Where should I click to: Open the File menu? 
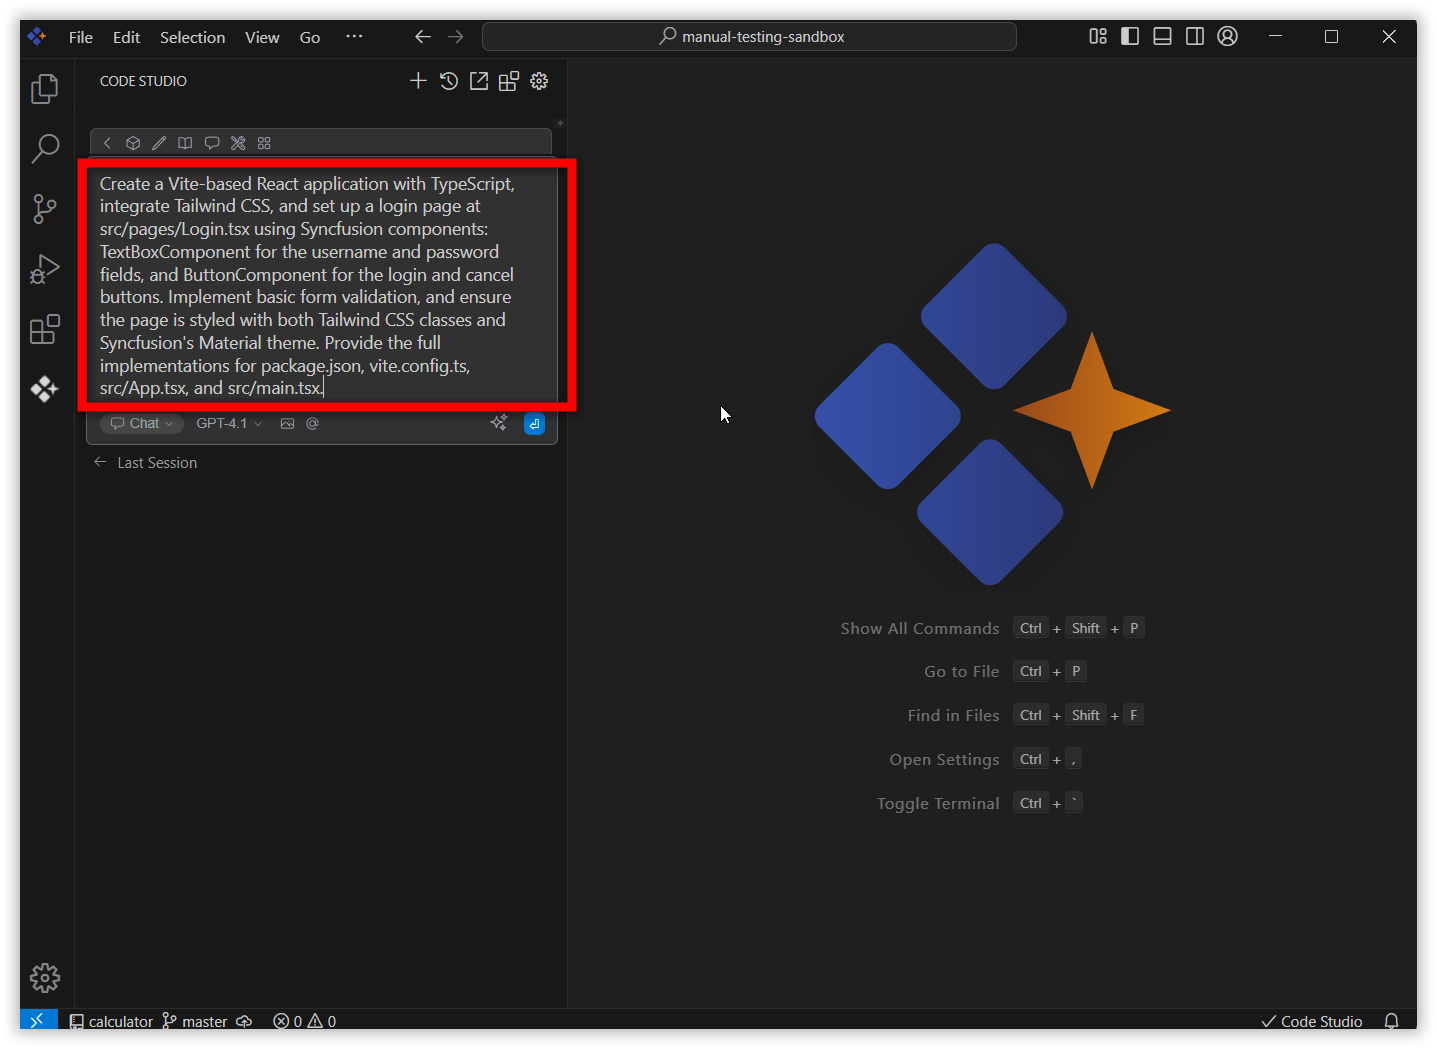(x=81, y=37)
